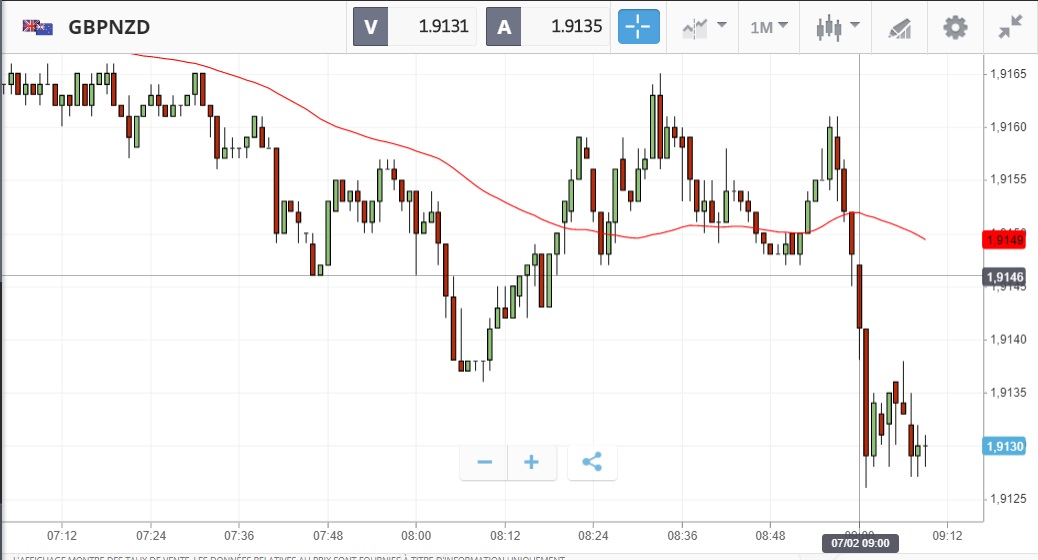Screen dimensions: 1038x560
Task: Click the GBPNZD instrument name
Action: (109, 27)
